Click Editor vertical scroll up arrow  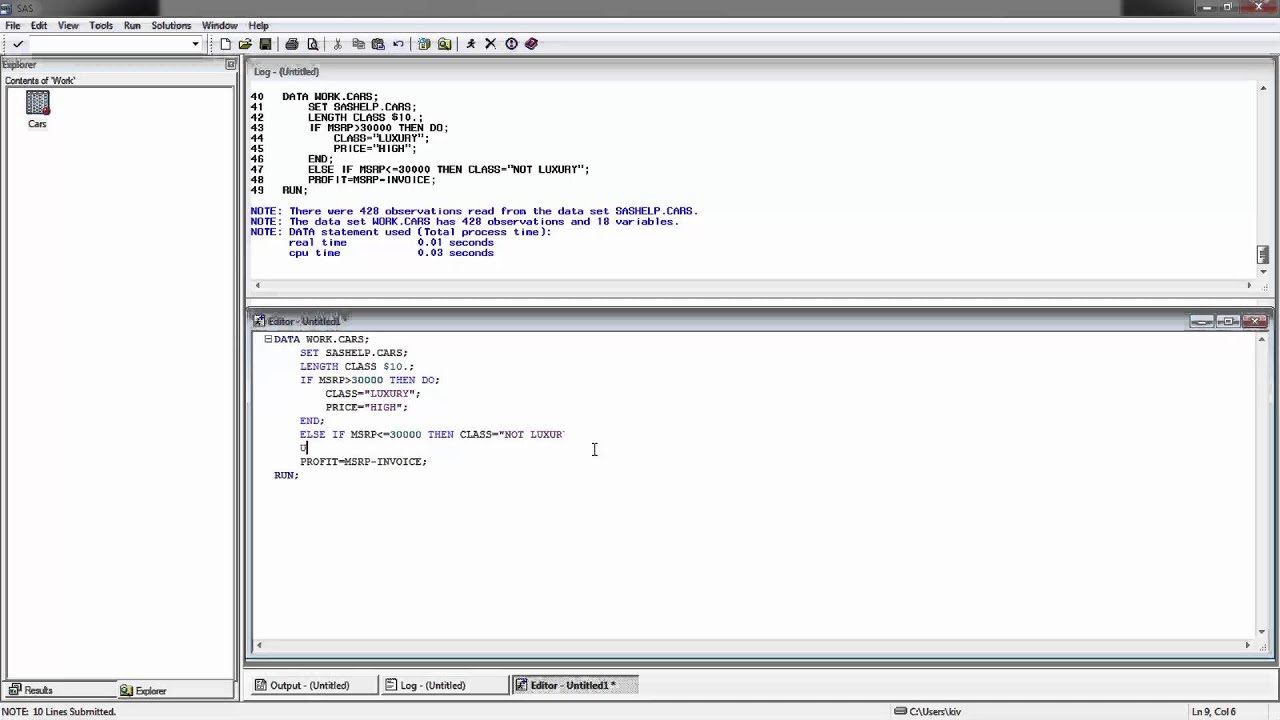point(1262,340)
